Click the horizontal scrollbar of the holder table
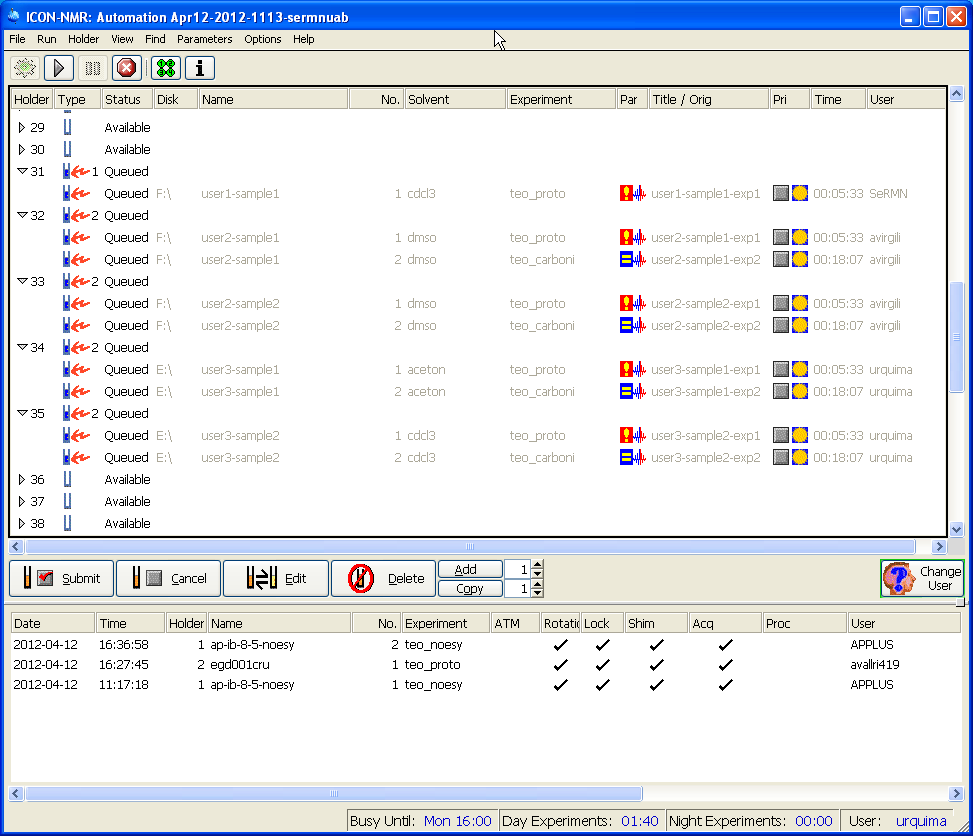This screenshot has width=973, height=836. pyautogui.click(x=470, y=547)
